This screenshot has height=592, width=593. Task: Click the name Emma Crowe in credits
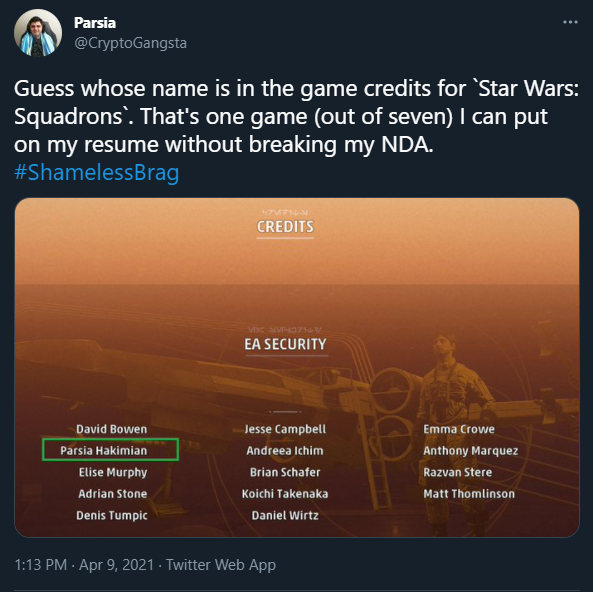(459, 429)
